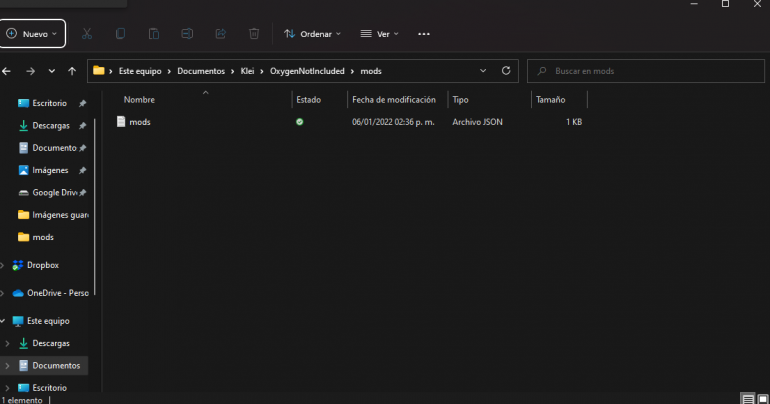Image resolution: width=770 pixels, height=404 pixels.
Task: Expand the OneDrive tree node
Action: (2, 293)
